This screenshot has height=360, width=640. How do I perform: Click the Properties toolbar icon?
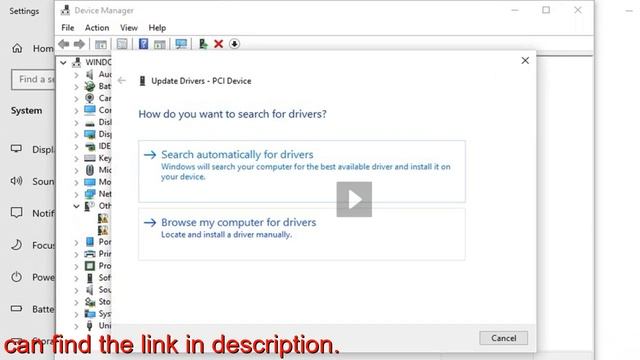pos(122,44)
